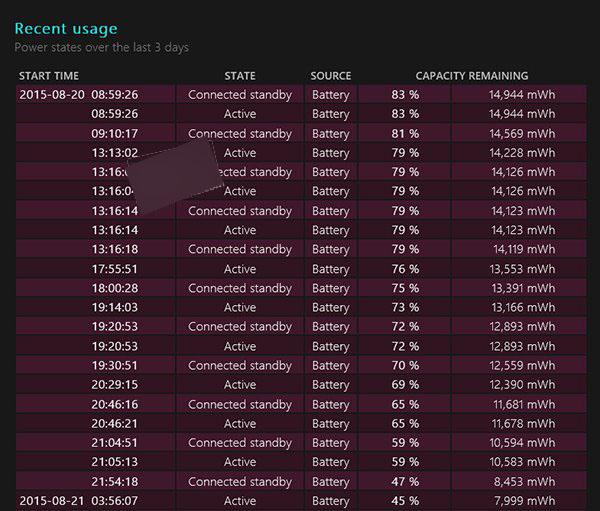Click the 18:00:28 start time entry
The width and height of the screenshot is (600, 511).
(115, 288)
